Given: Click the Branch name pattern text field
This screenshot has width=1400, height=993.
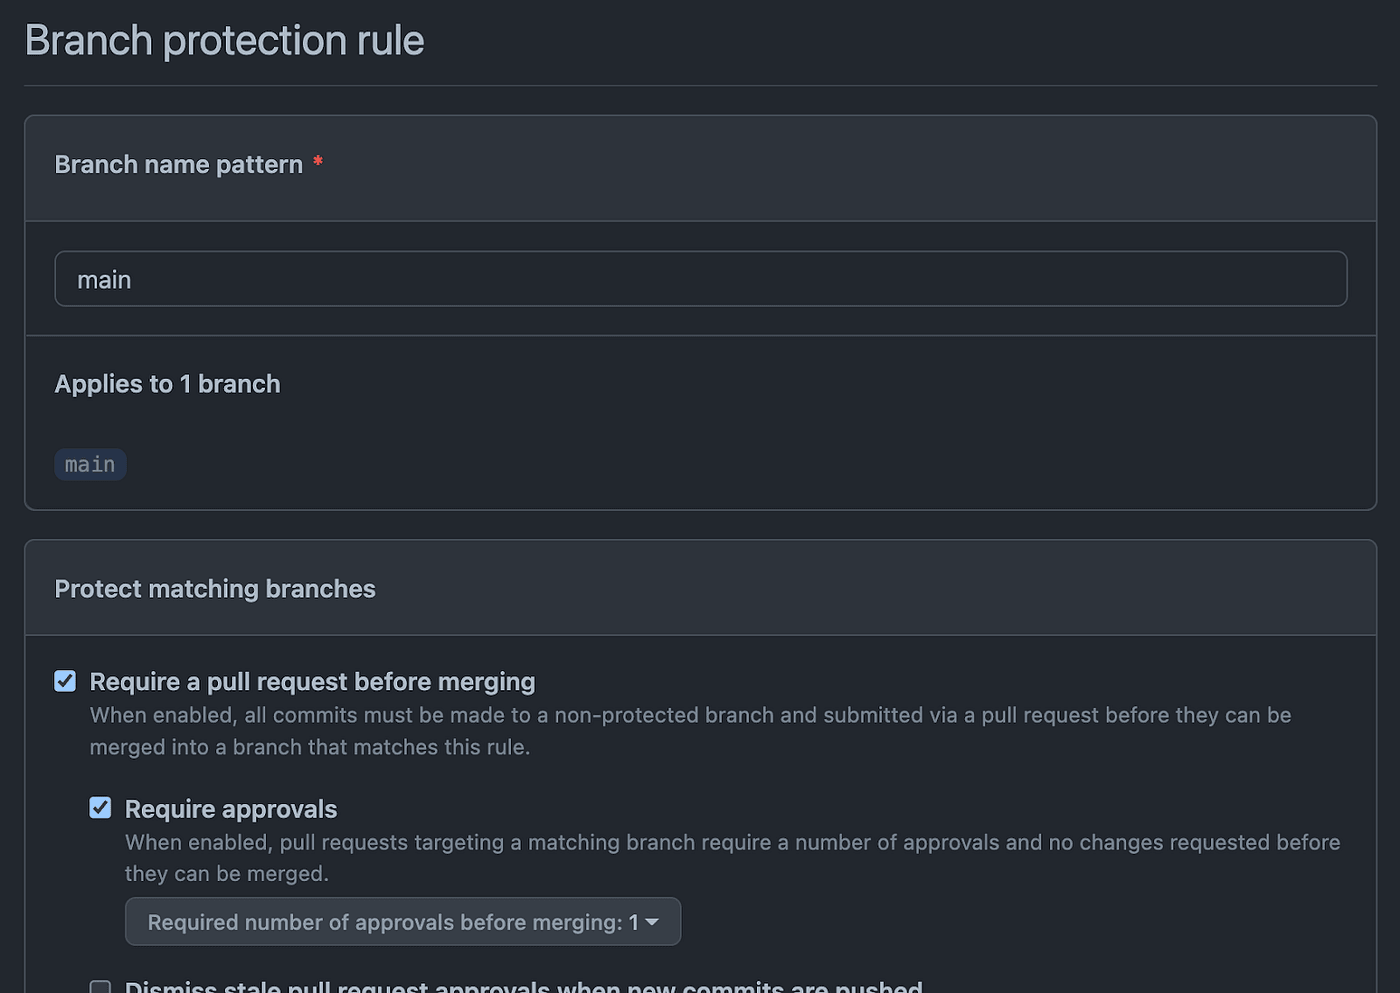Looking at the screenshot, I should click(x=700, y=279).
